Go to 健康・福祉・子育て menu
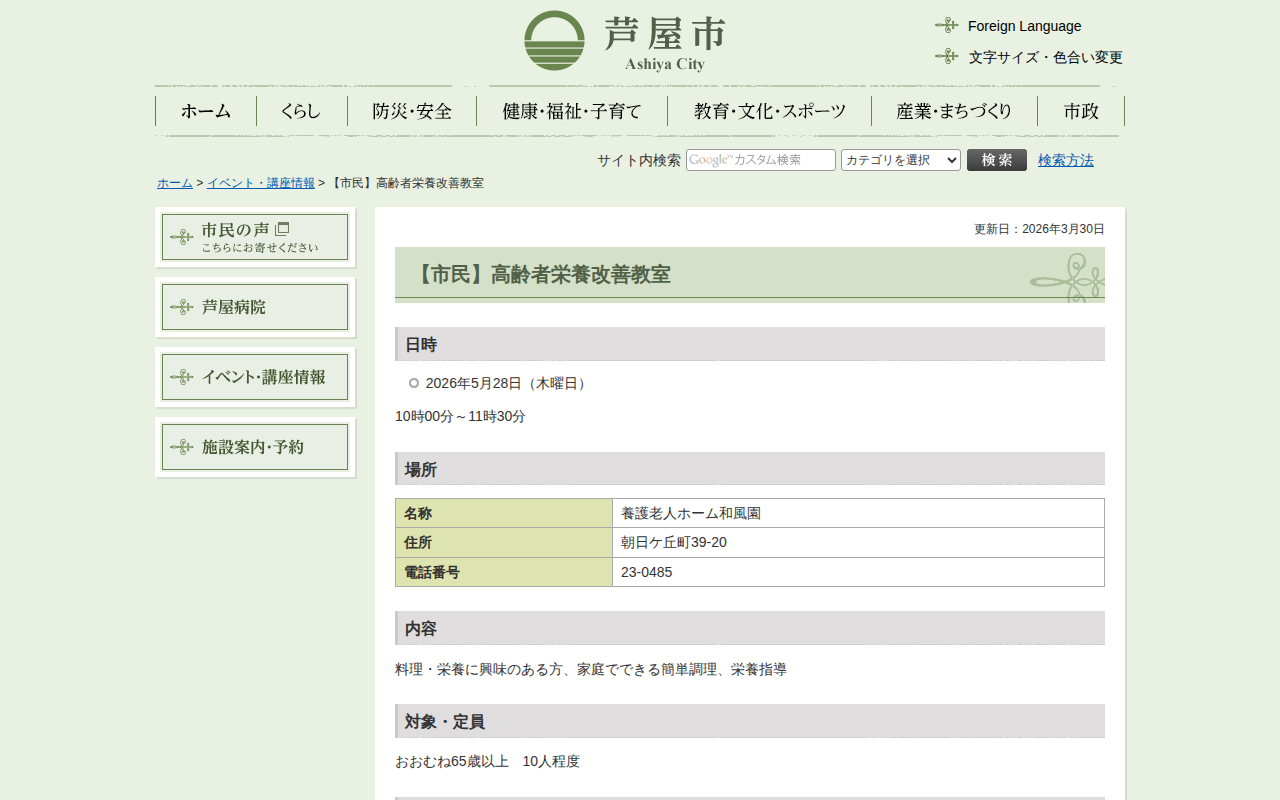 click(x=572, y=111)
